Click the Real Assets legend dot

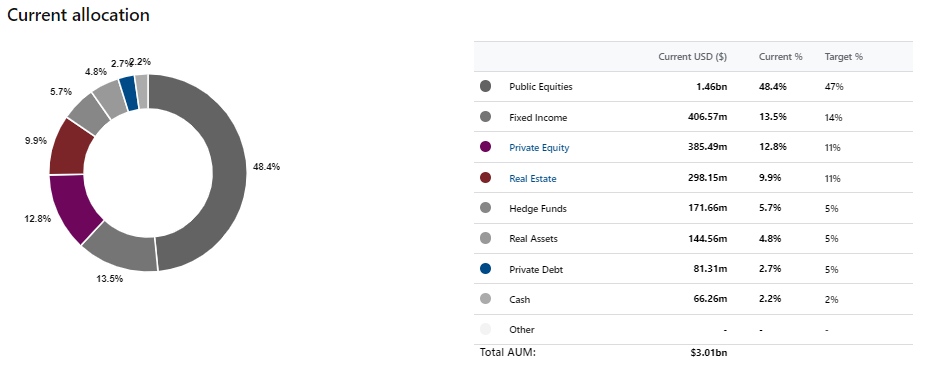(x=485, y=238)
